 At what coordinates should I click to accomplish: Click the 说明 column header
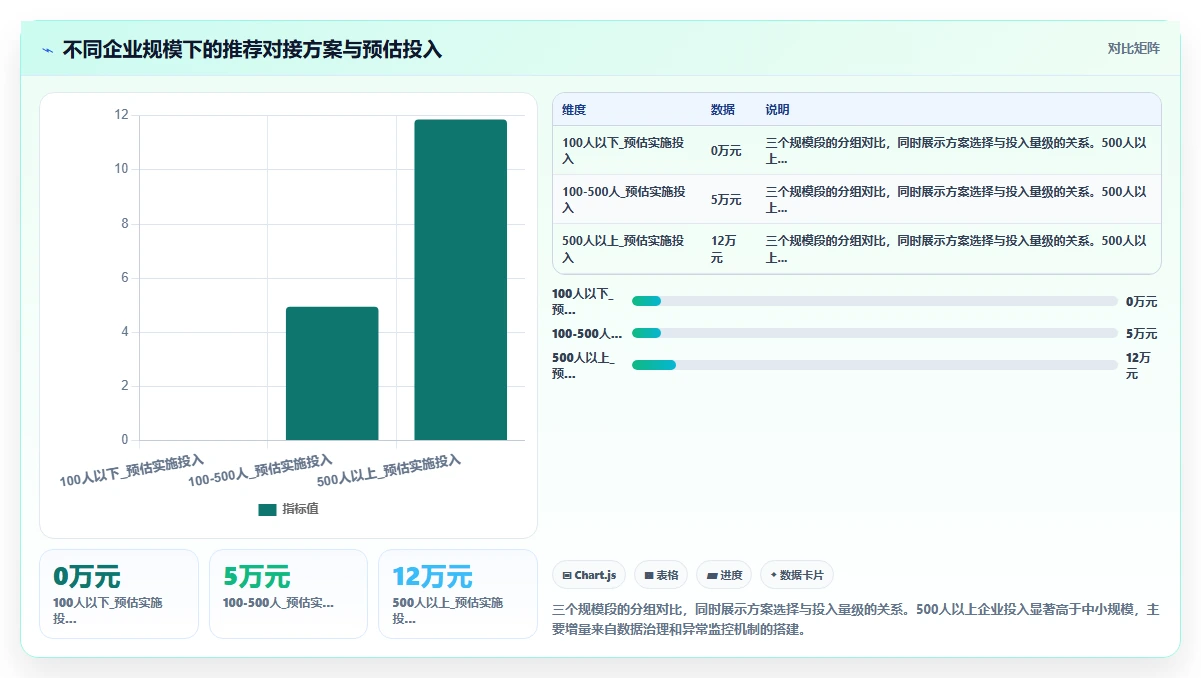tap(777, 110)
